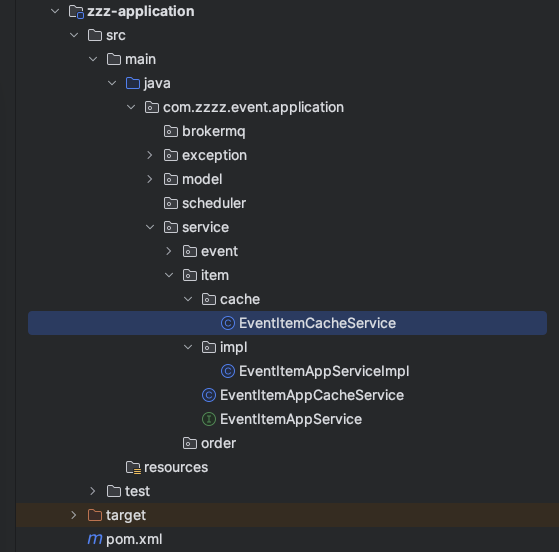The image size is (559, 552).
Task: Expand the model package
Action: (x=150, y=179)
